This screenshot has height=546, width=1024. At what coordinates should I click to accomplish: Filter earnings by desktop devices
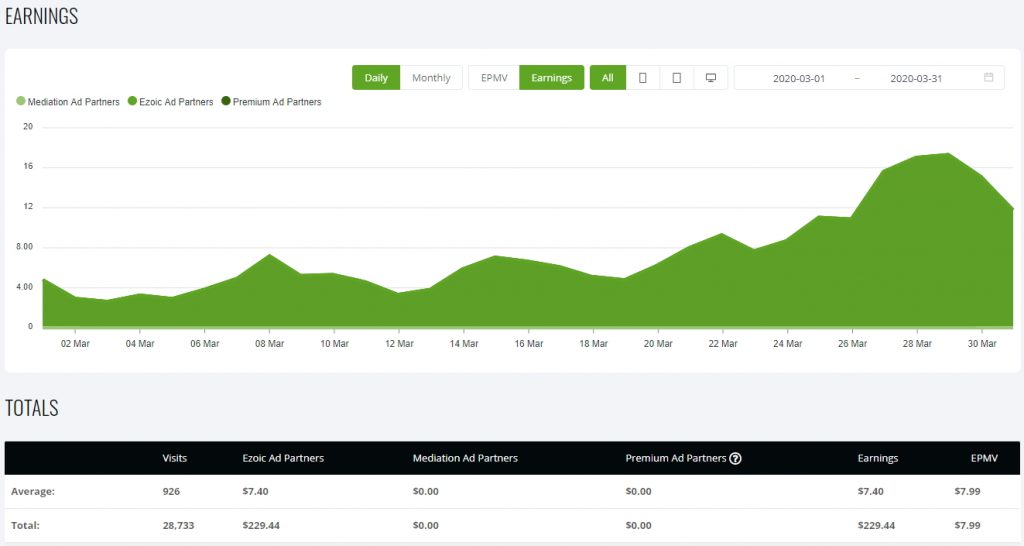coord(711,78)
